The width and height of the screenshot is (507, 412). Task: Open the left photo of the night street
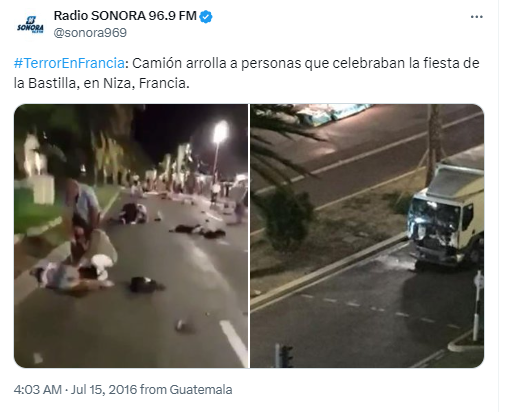coord(131,236)
